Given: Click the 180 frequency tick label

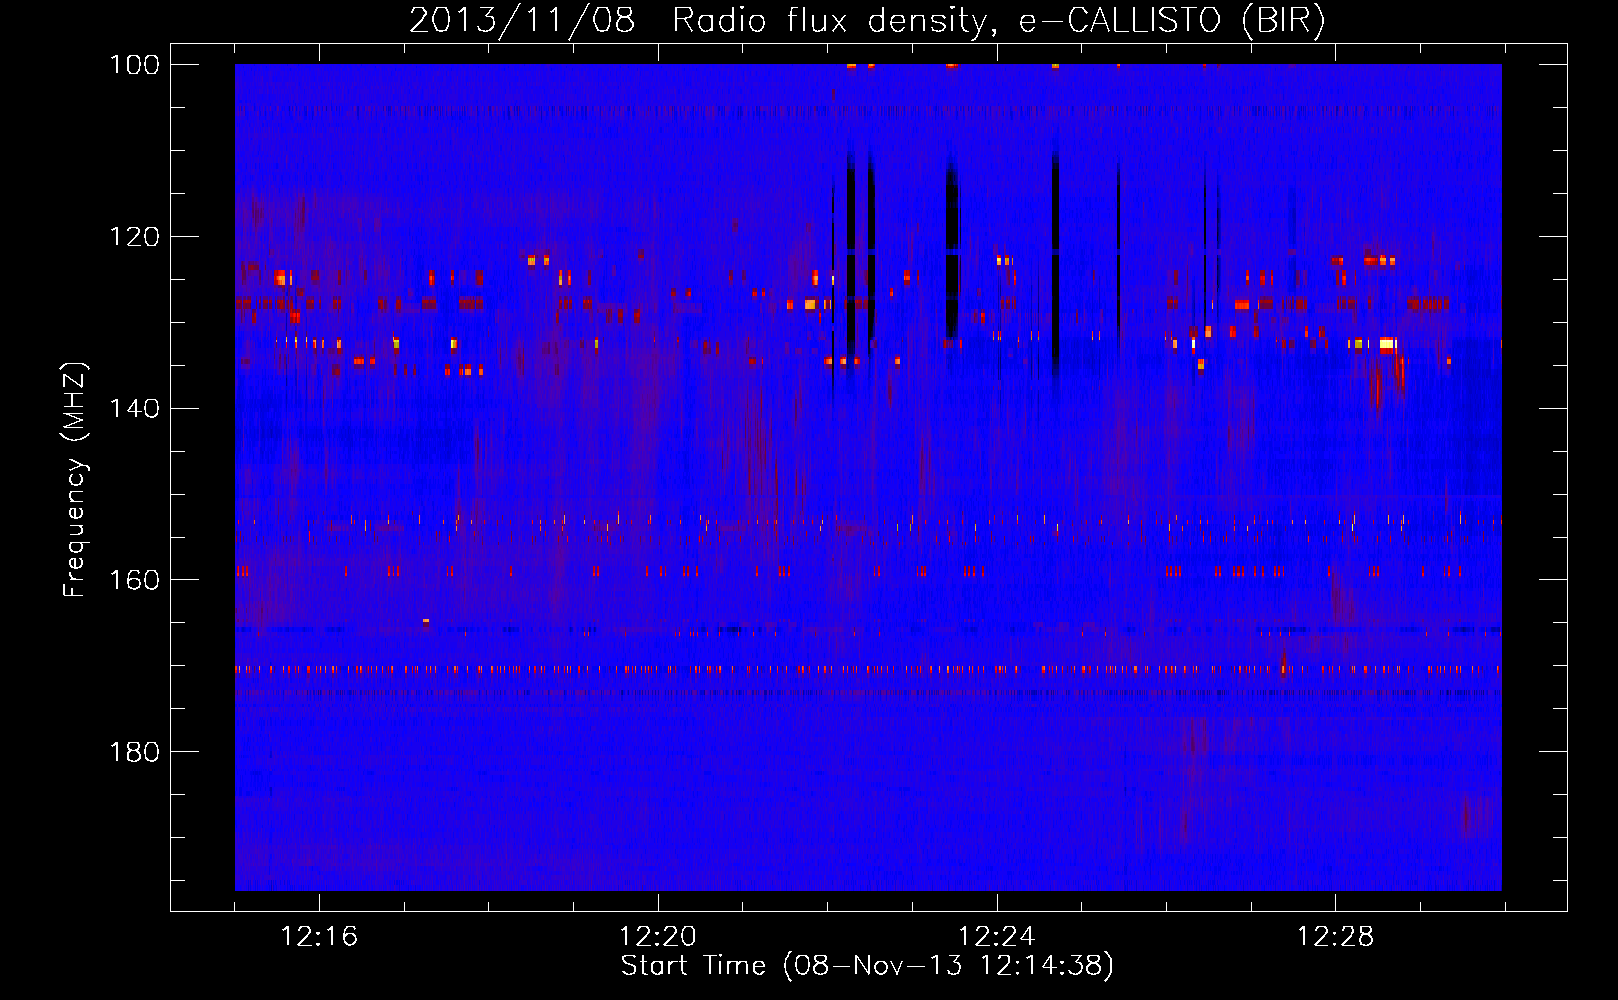Looking at the screenshot, I should [x=133, y=752].
